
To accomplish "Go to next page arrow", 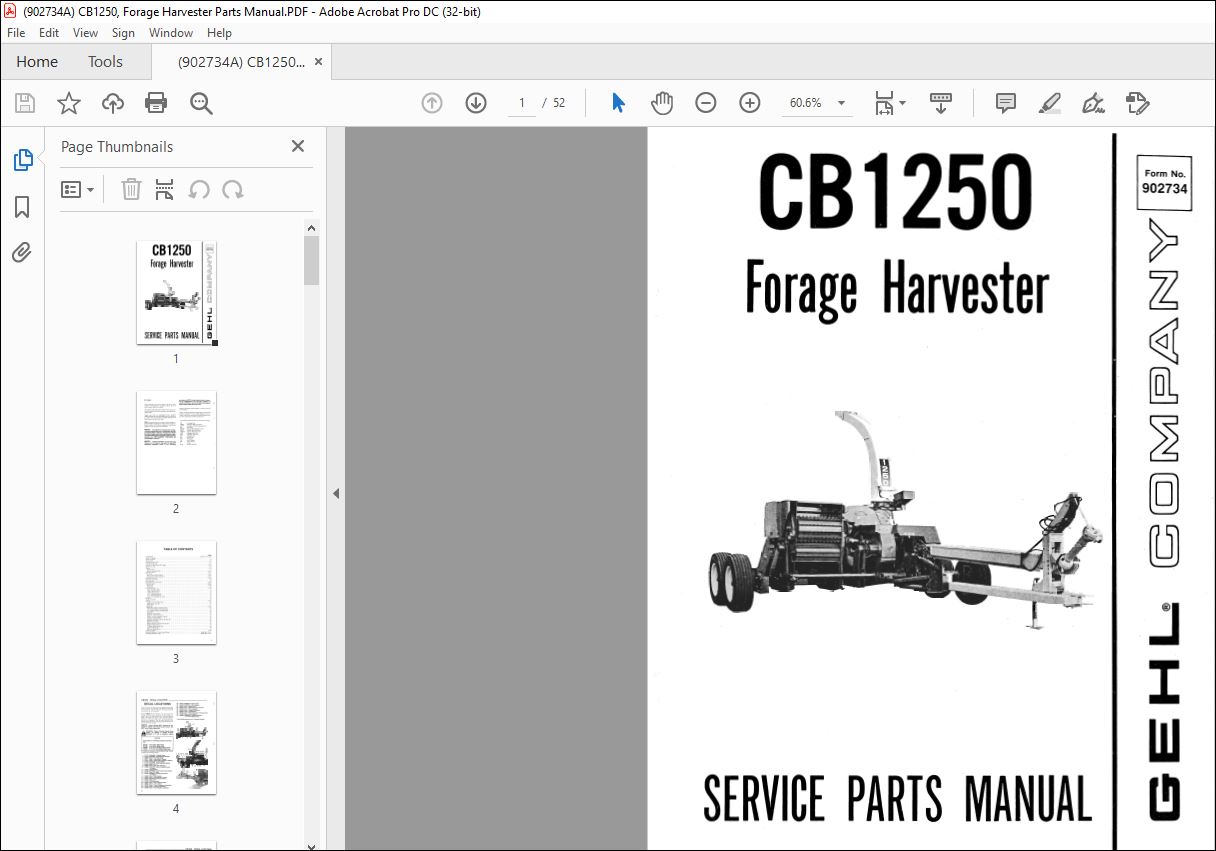I will (x=476, y=103).
